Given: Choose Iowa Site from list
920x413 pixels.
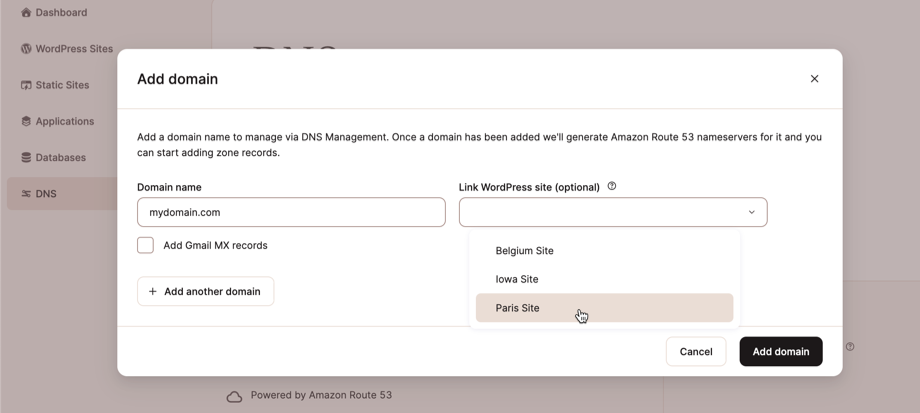Looking at the screenshot, I should point(604,279).
